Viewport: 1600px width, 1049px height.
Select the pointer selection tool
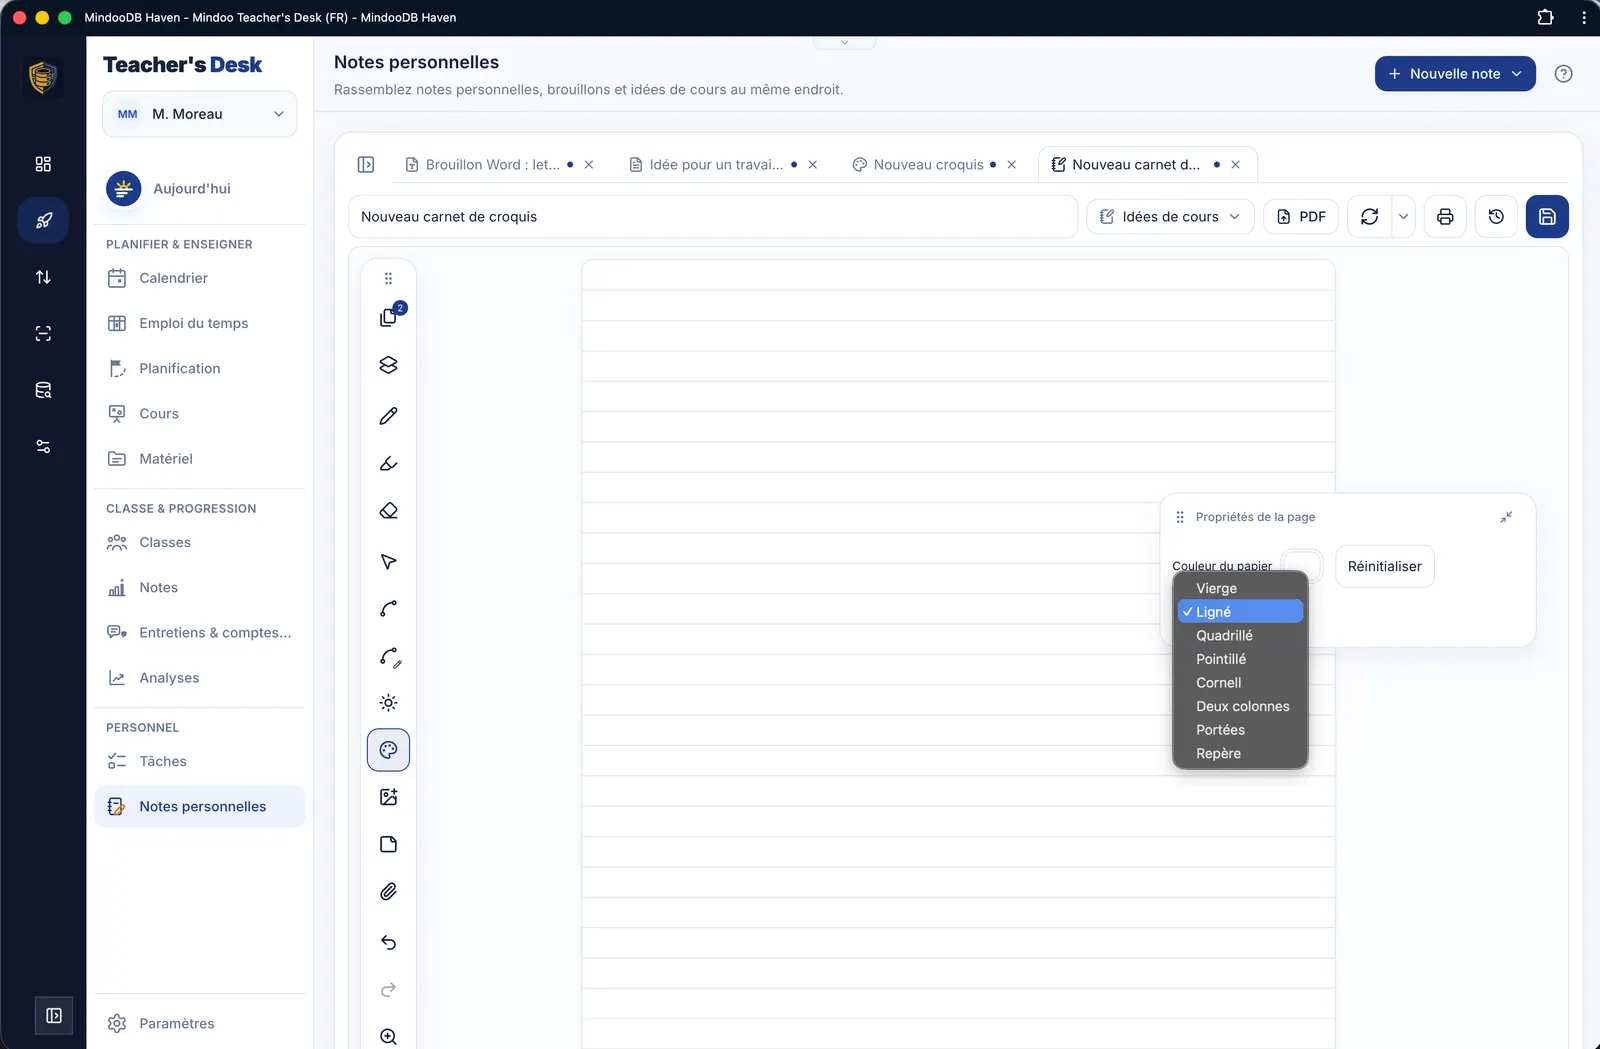click(389, 561)
